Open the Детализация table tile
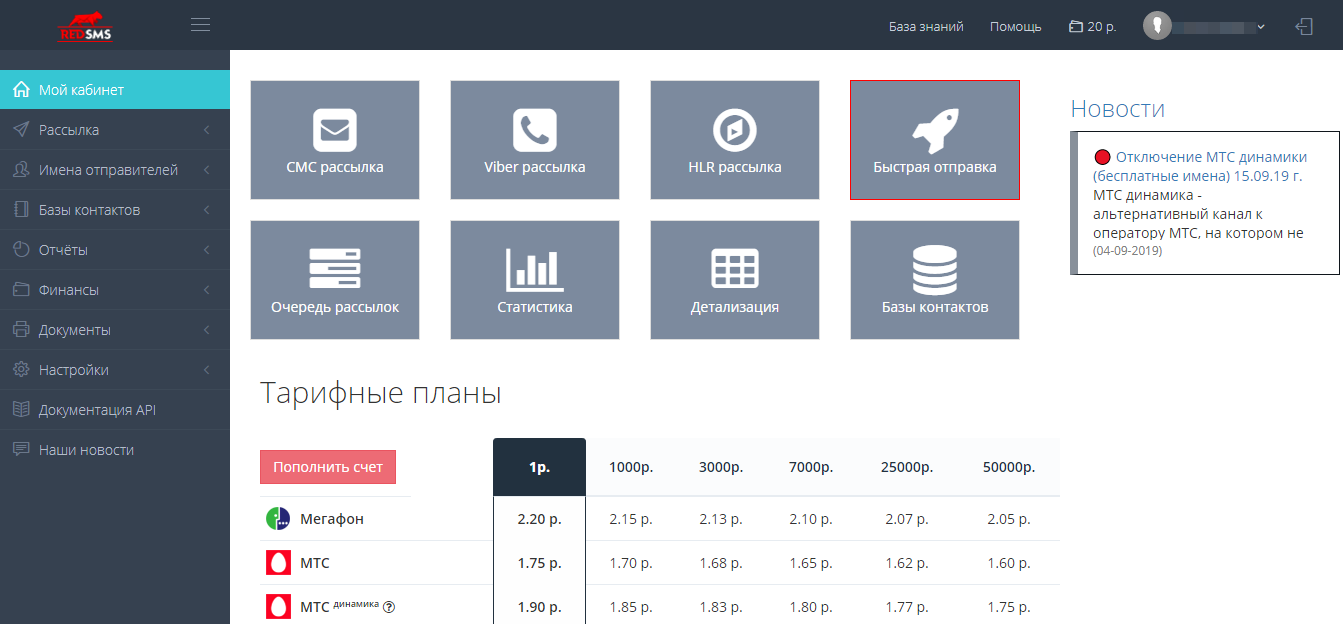This screenshot has height=624, width=1343. 735,280
